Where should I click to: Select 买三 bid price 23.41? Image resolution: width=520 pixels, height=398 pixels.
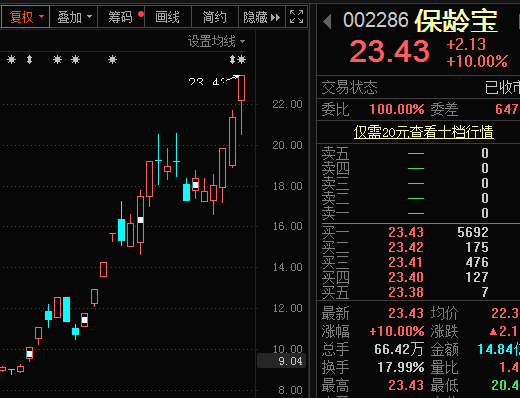(x=406, y=262)
